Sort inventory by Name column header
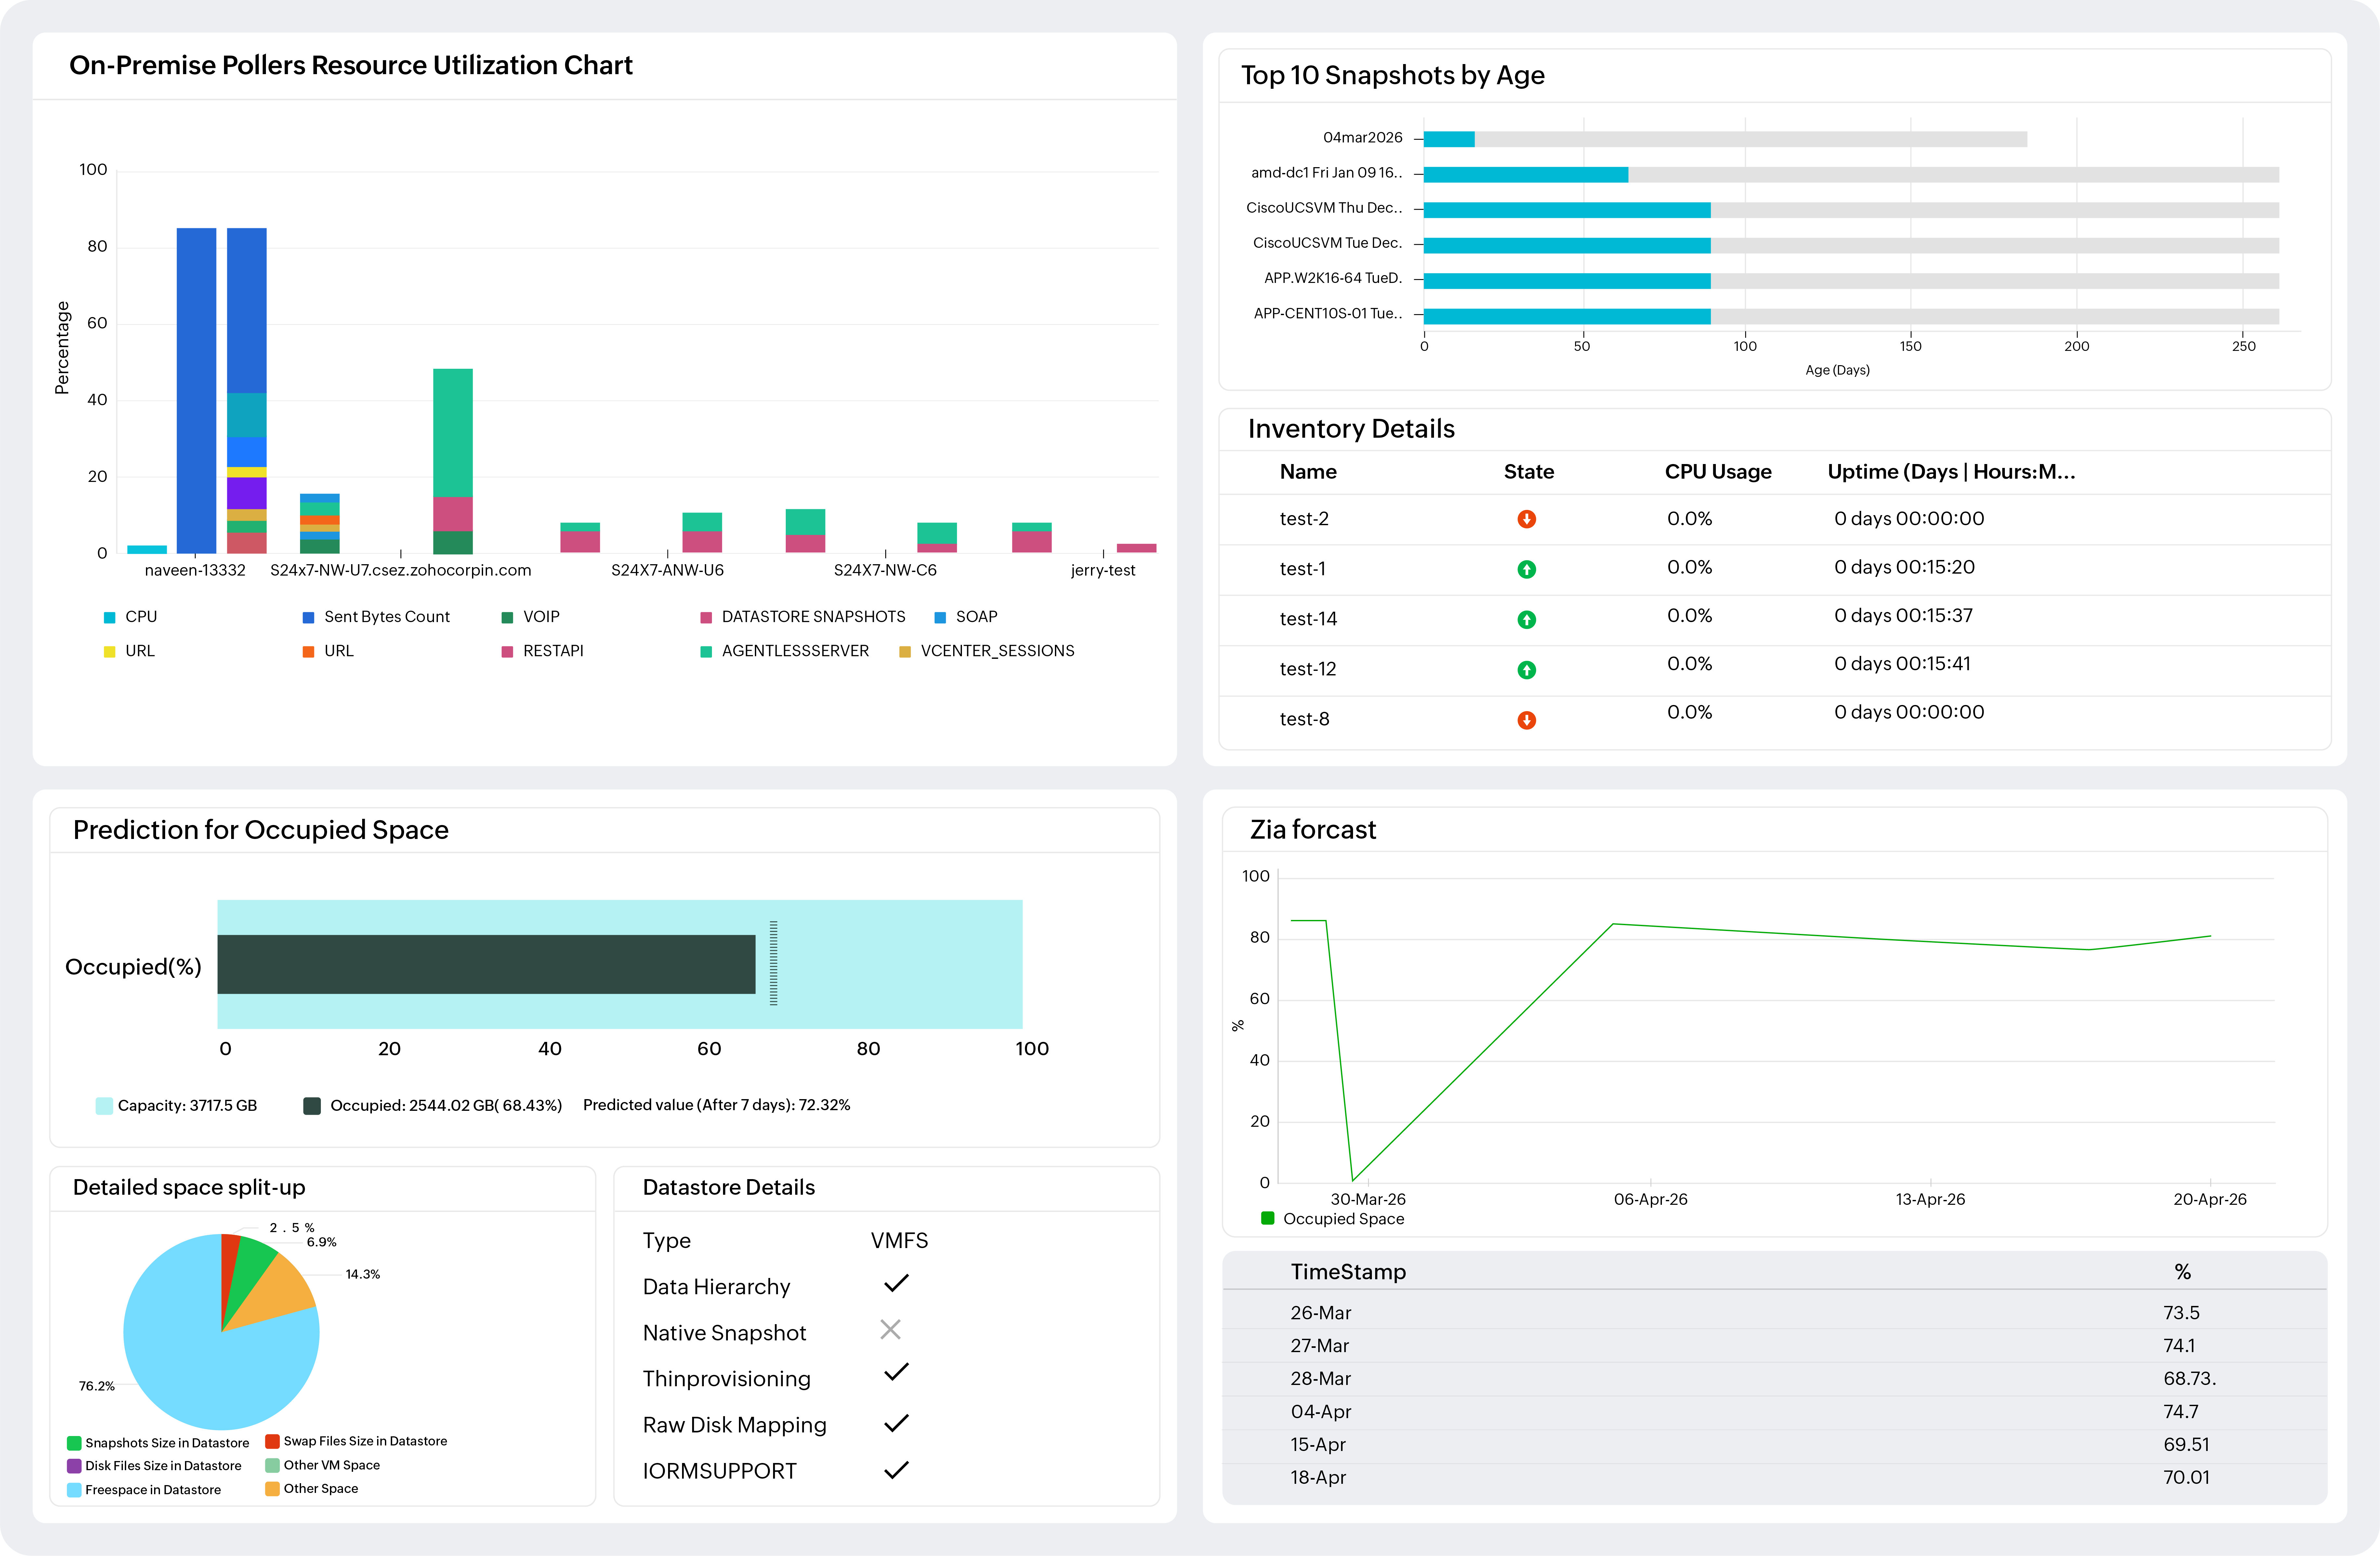The image size is (2380, 1556). click(1308, 472)
